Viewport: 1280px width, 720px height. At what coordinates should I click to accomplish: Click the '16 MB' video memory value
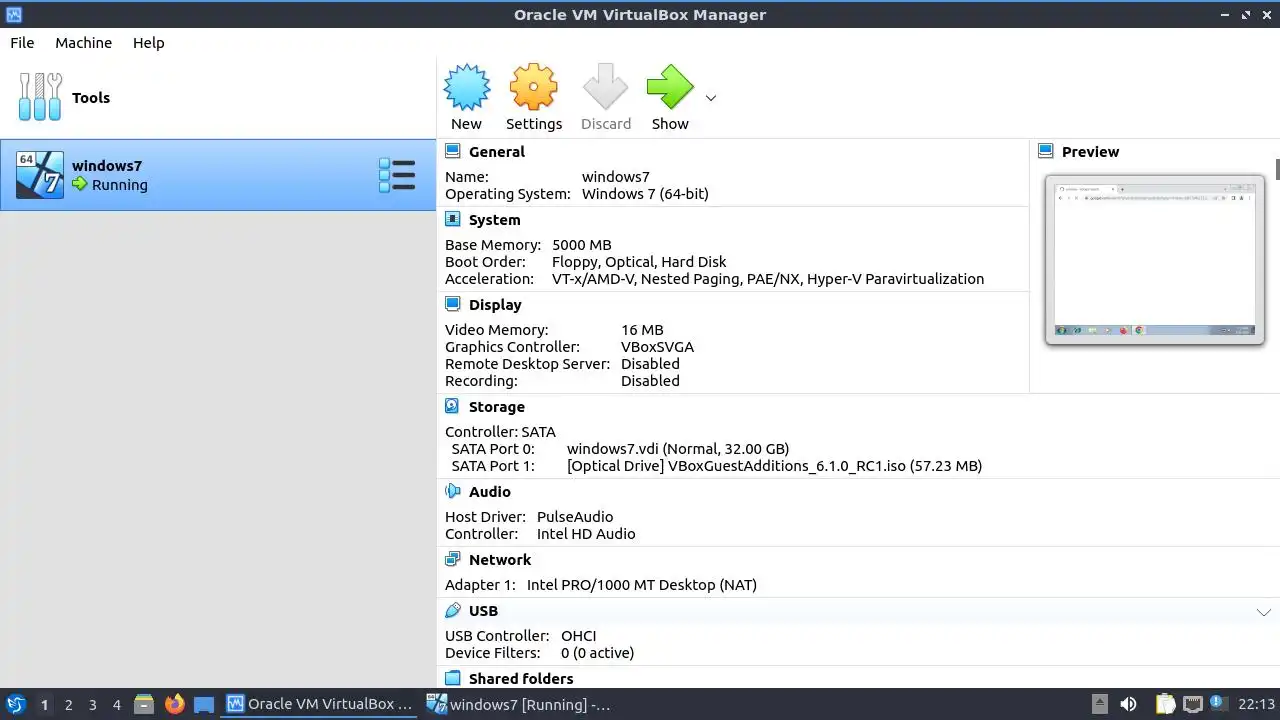(642, 330)
